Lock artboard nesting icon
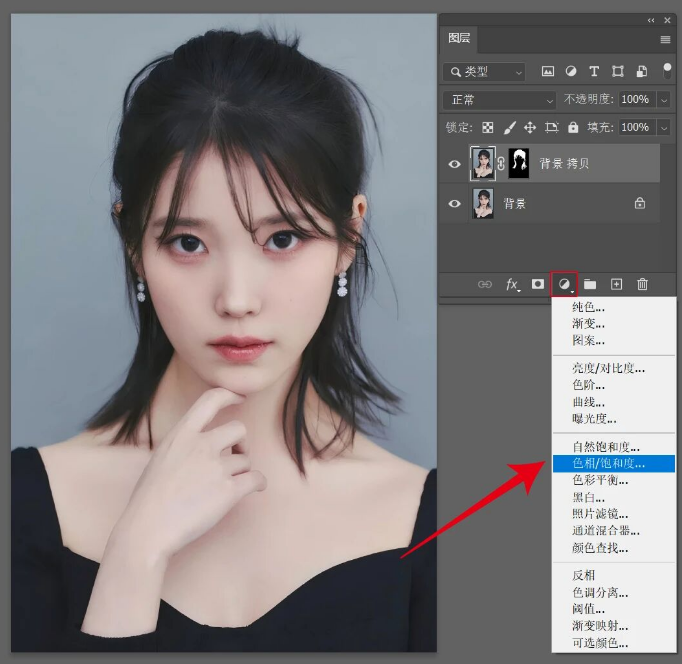 pos(552,127)
